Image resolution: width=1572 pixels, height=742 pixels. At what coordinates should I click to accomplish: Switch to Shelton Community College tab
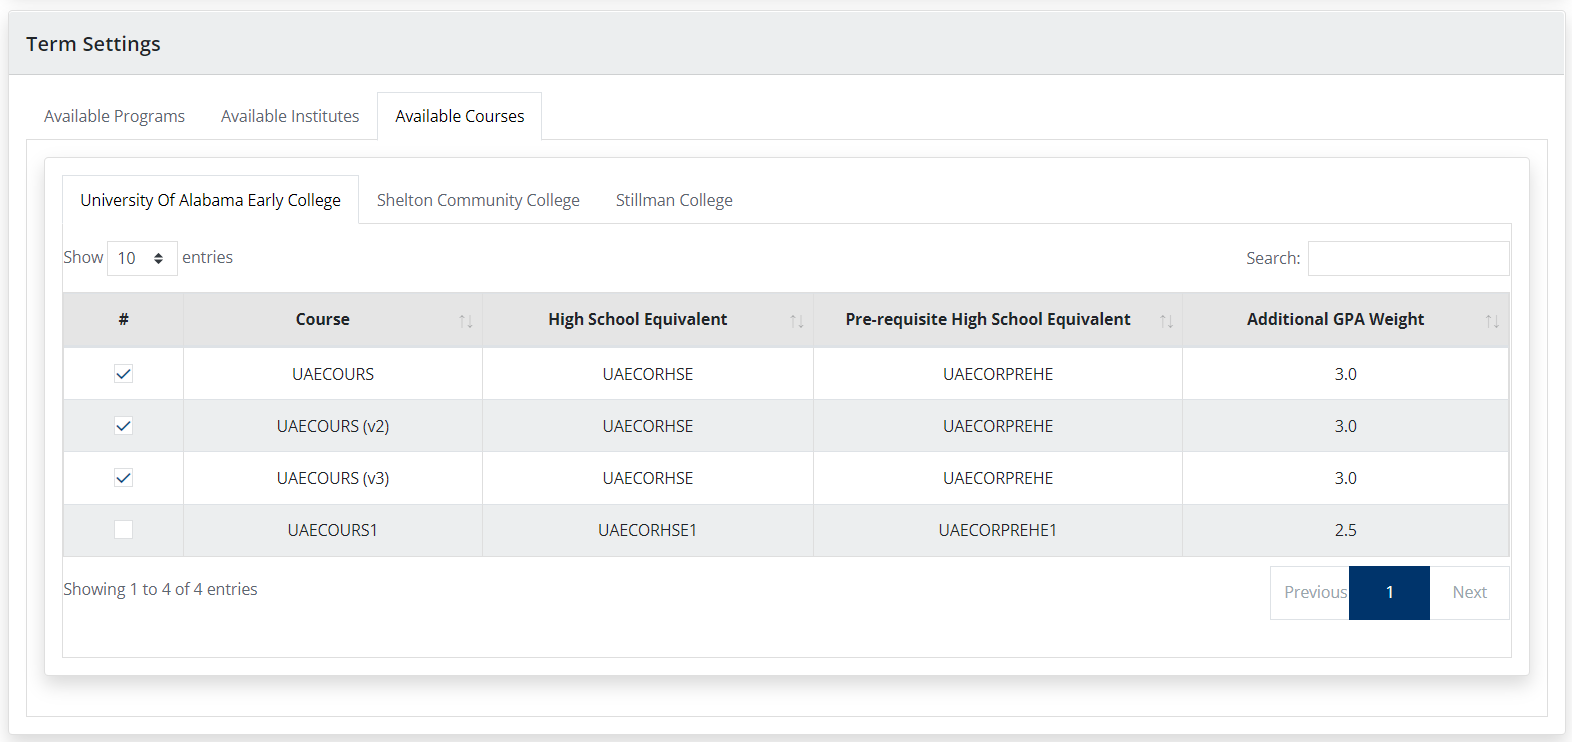pos(478,200)
